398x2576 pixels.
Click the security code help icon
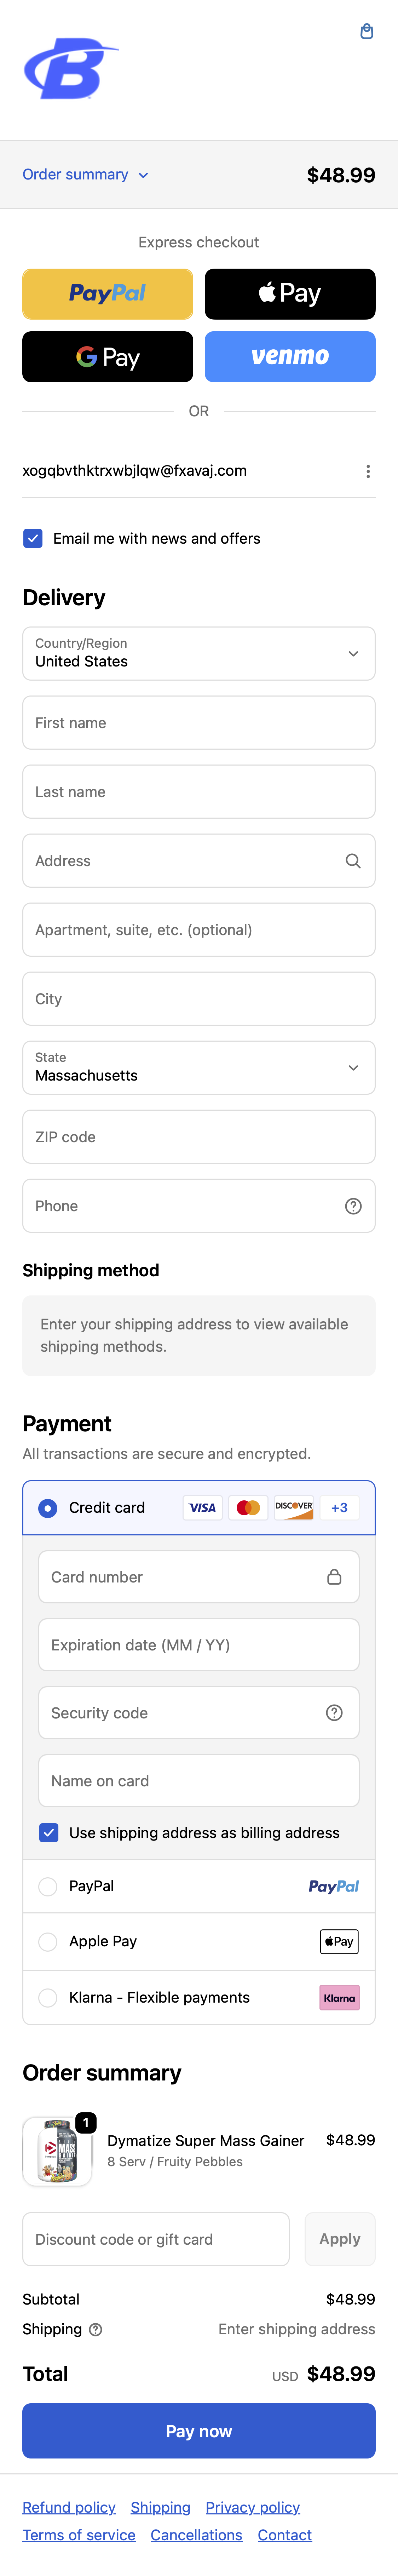click(335, 1713)
